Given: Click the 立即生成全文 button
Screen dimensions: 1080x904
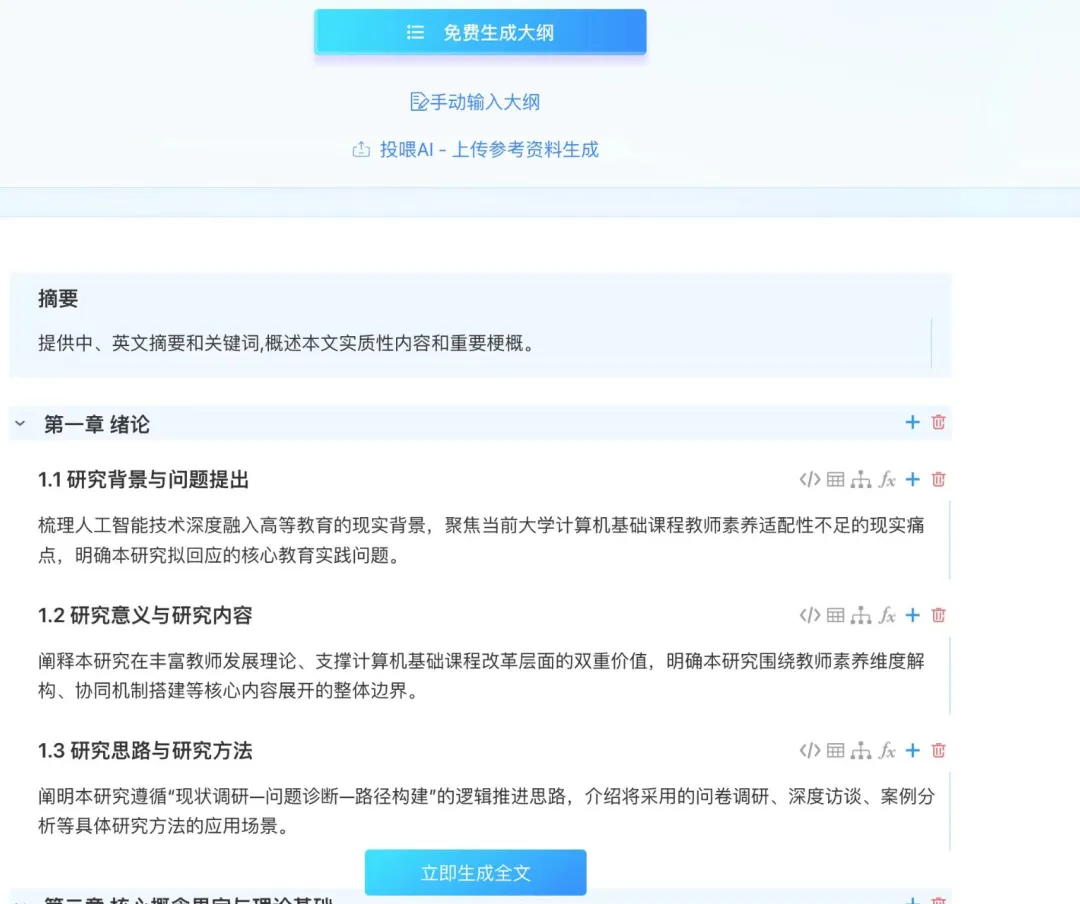Looking at the screenshot, I should click(x=476, y=873).
